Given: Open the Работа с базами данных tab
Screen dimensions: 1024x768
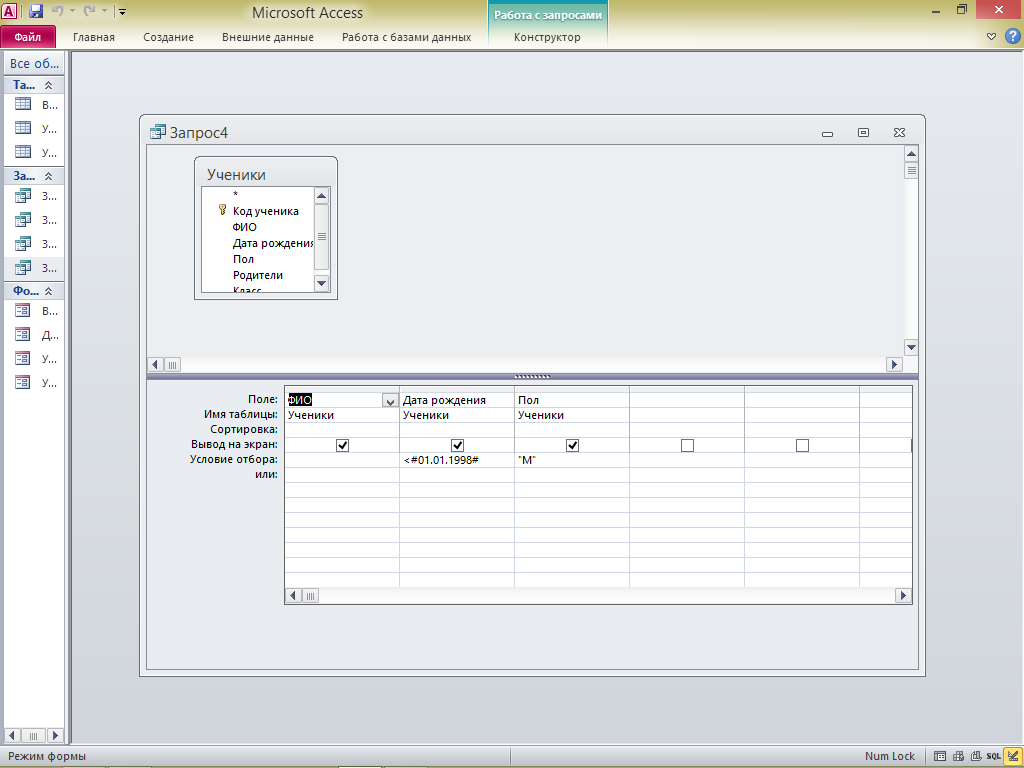Looking at the screenshot, I should click(x=406, y=37).
